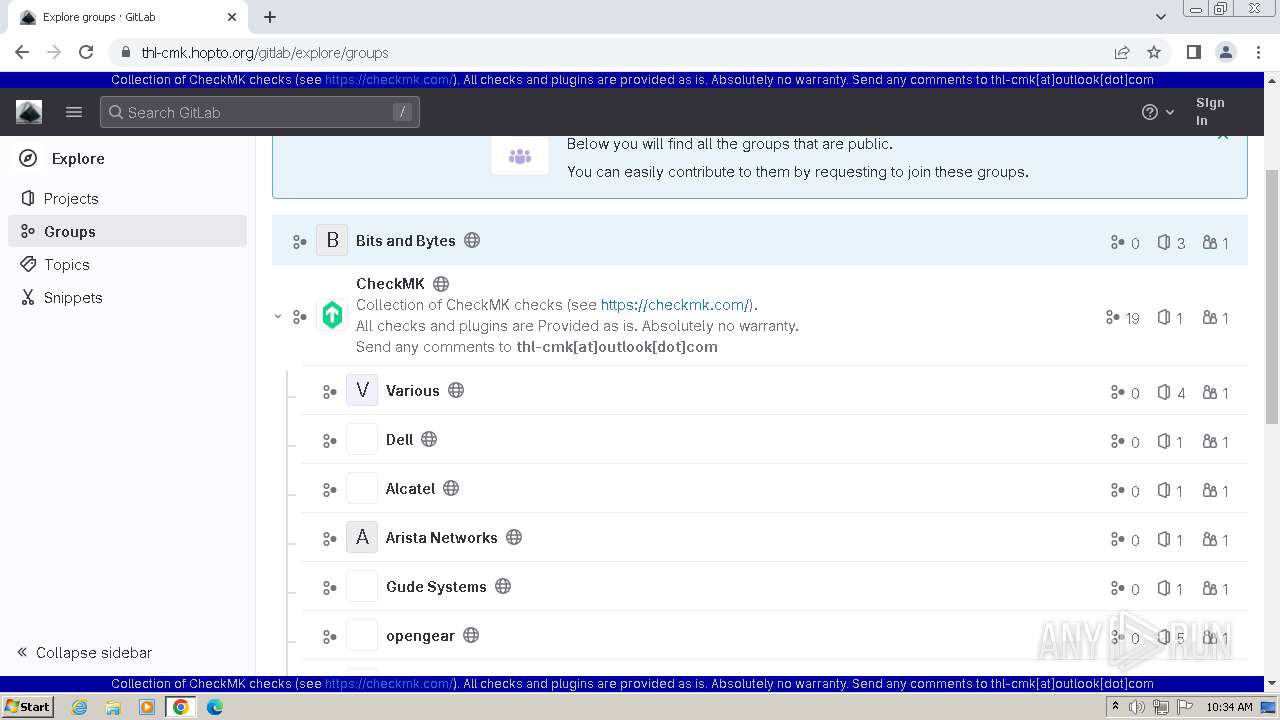
Task: Open the opengear subgroup
Action: tap(420, 635)
